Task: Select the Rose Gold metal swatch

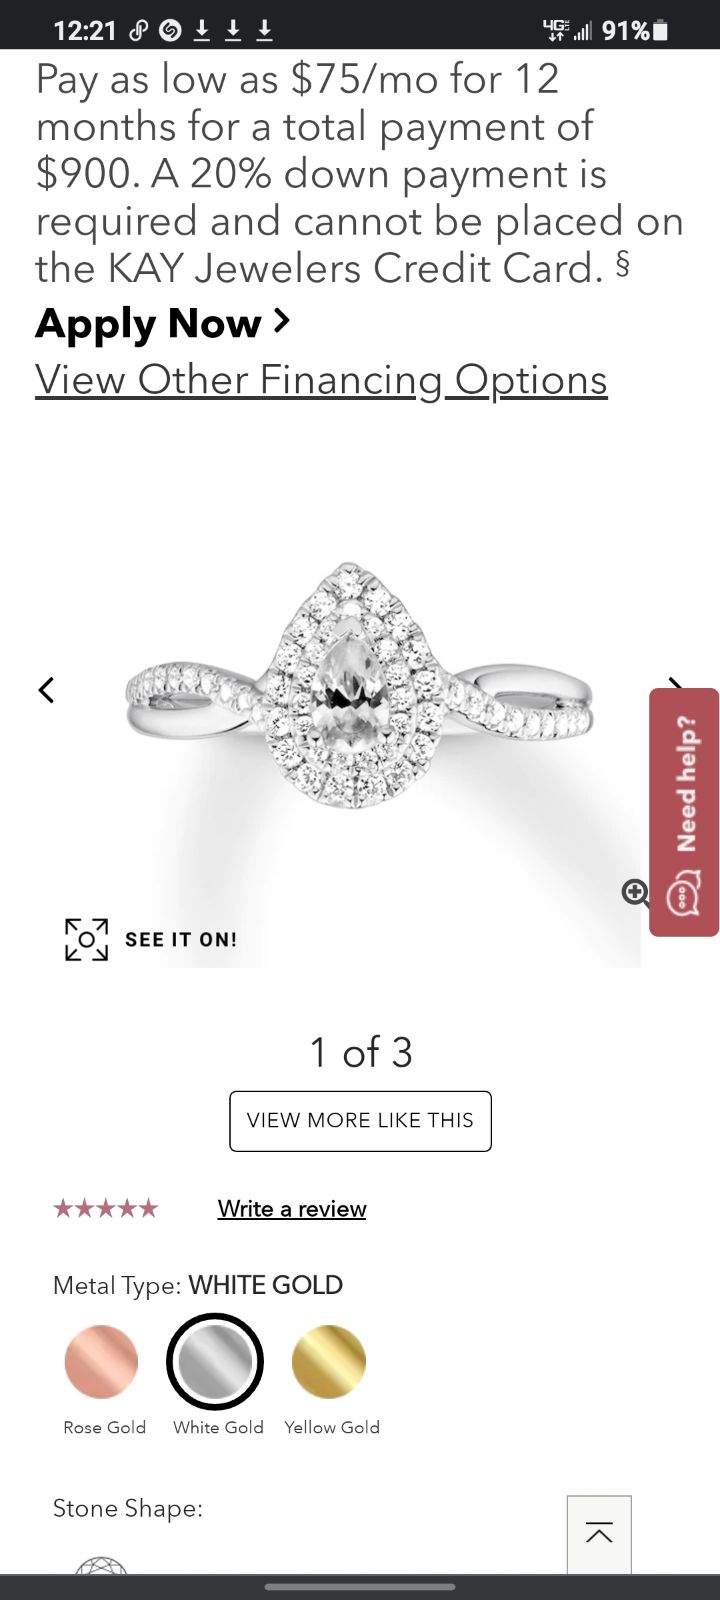Action: (101, 1362)
